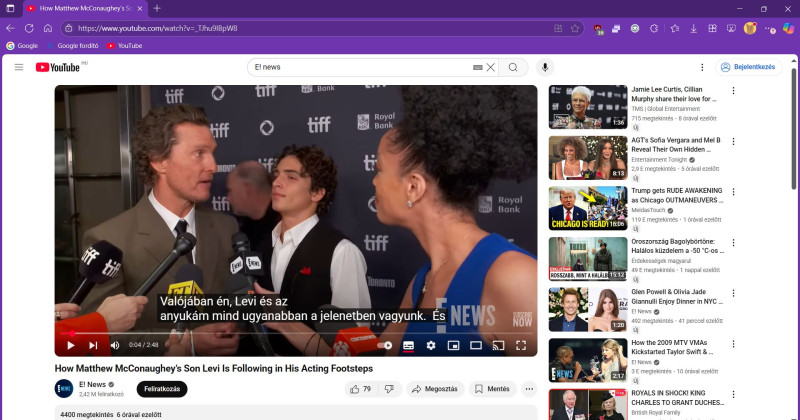The width and height of the screenshot is (800, 420).
Task: Search by voice with the microphone
Action: pyautogui.click(x=545, y=67)
